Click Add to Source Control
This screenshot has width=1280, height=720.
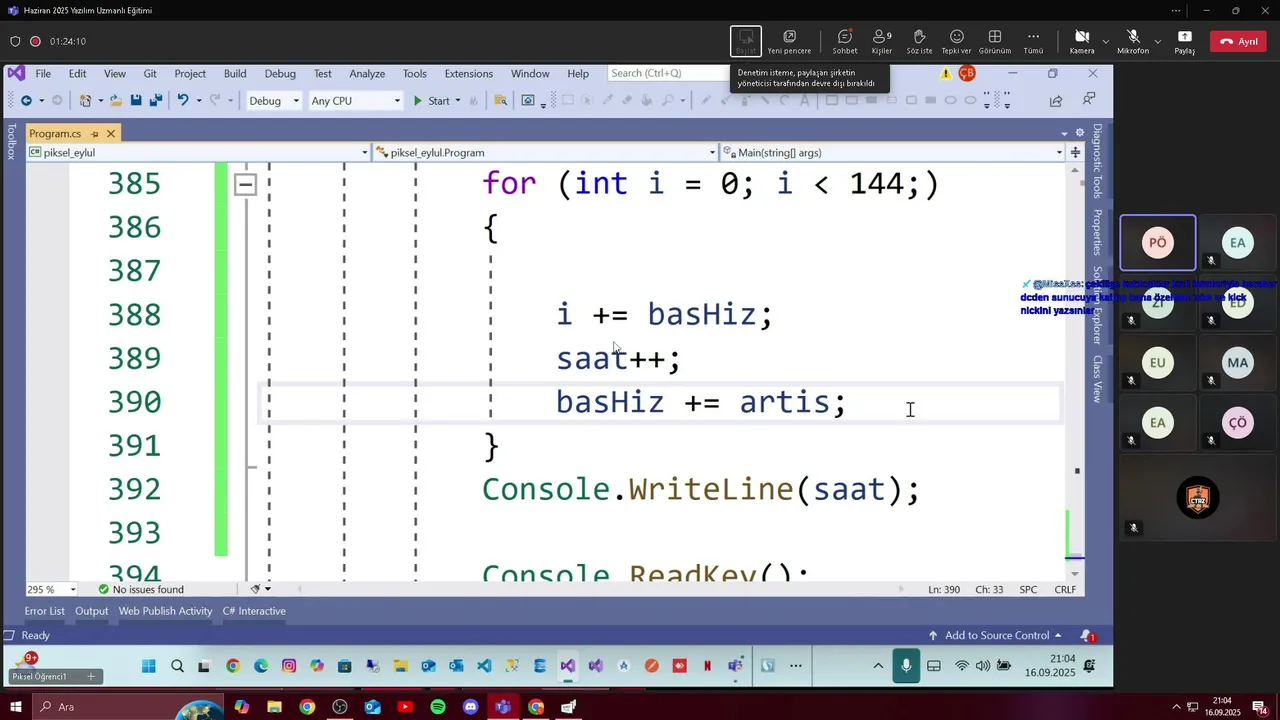995,635
